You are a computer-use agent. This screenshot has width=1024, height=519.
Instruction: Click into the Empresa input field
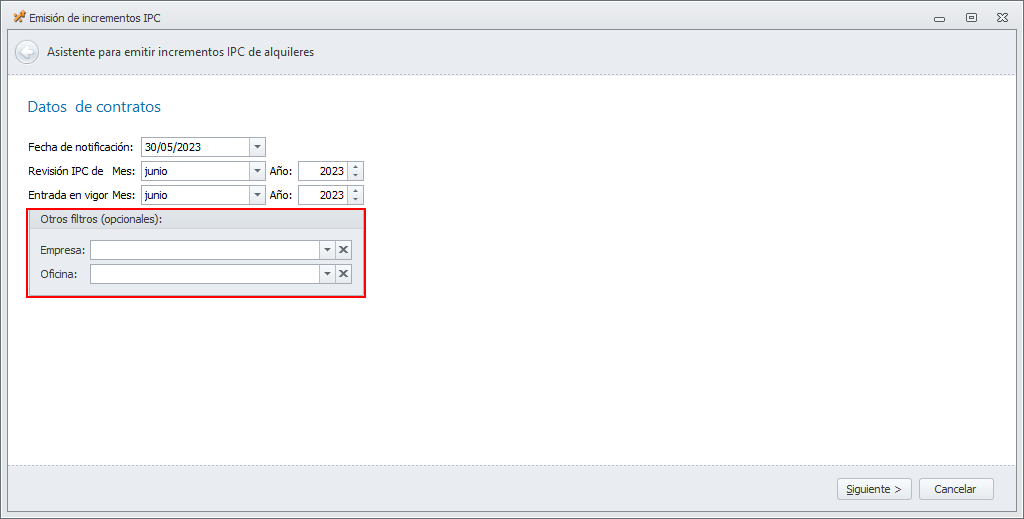(x=204, y=250)
